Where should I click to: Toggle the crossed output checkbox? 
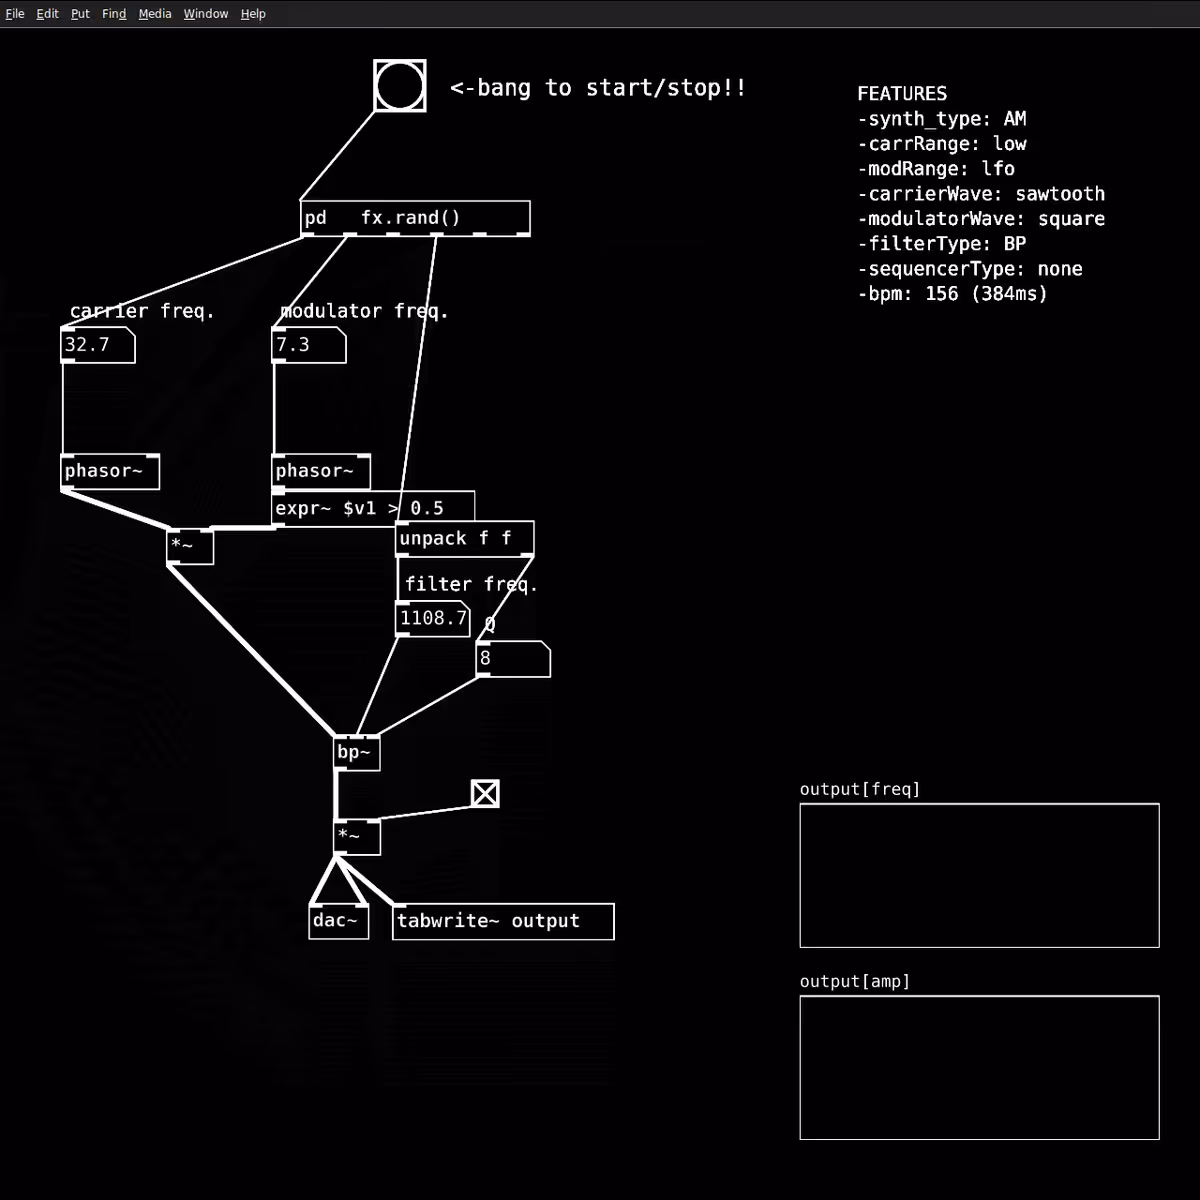pyautogui.click(x=485, y=794)
